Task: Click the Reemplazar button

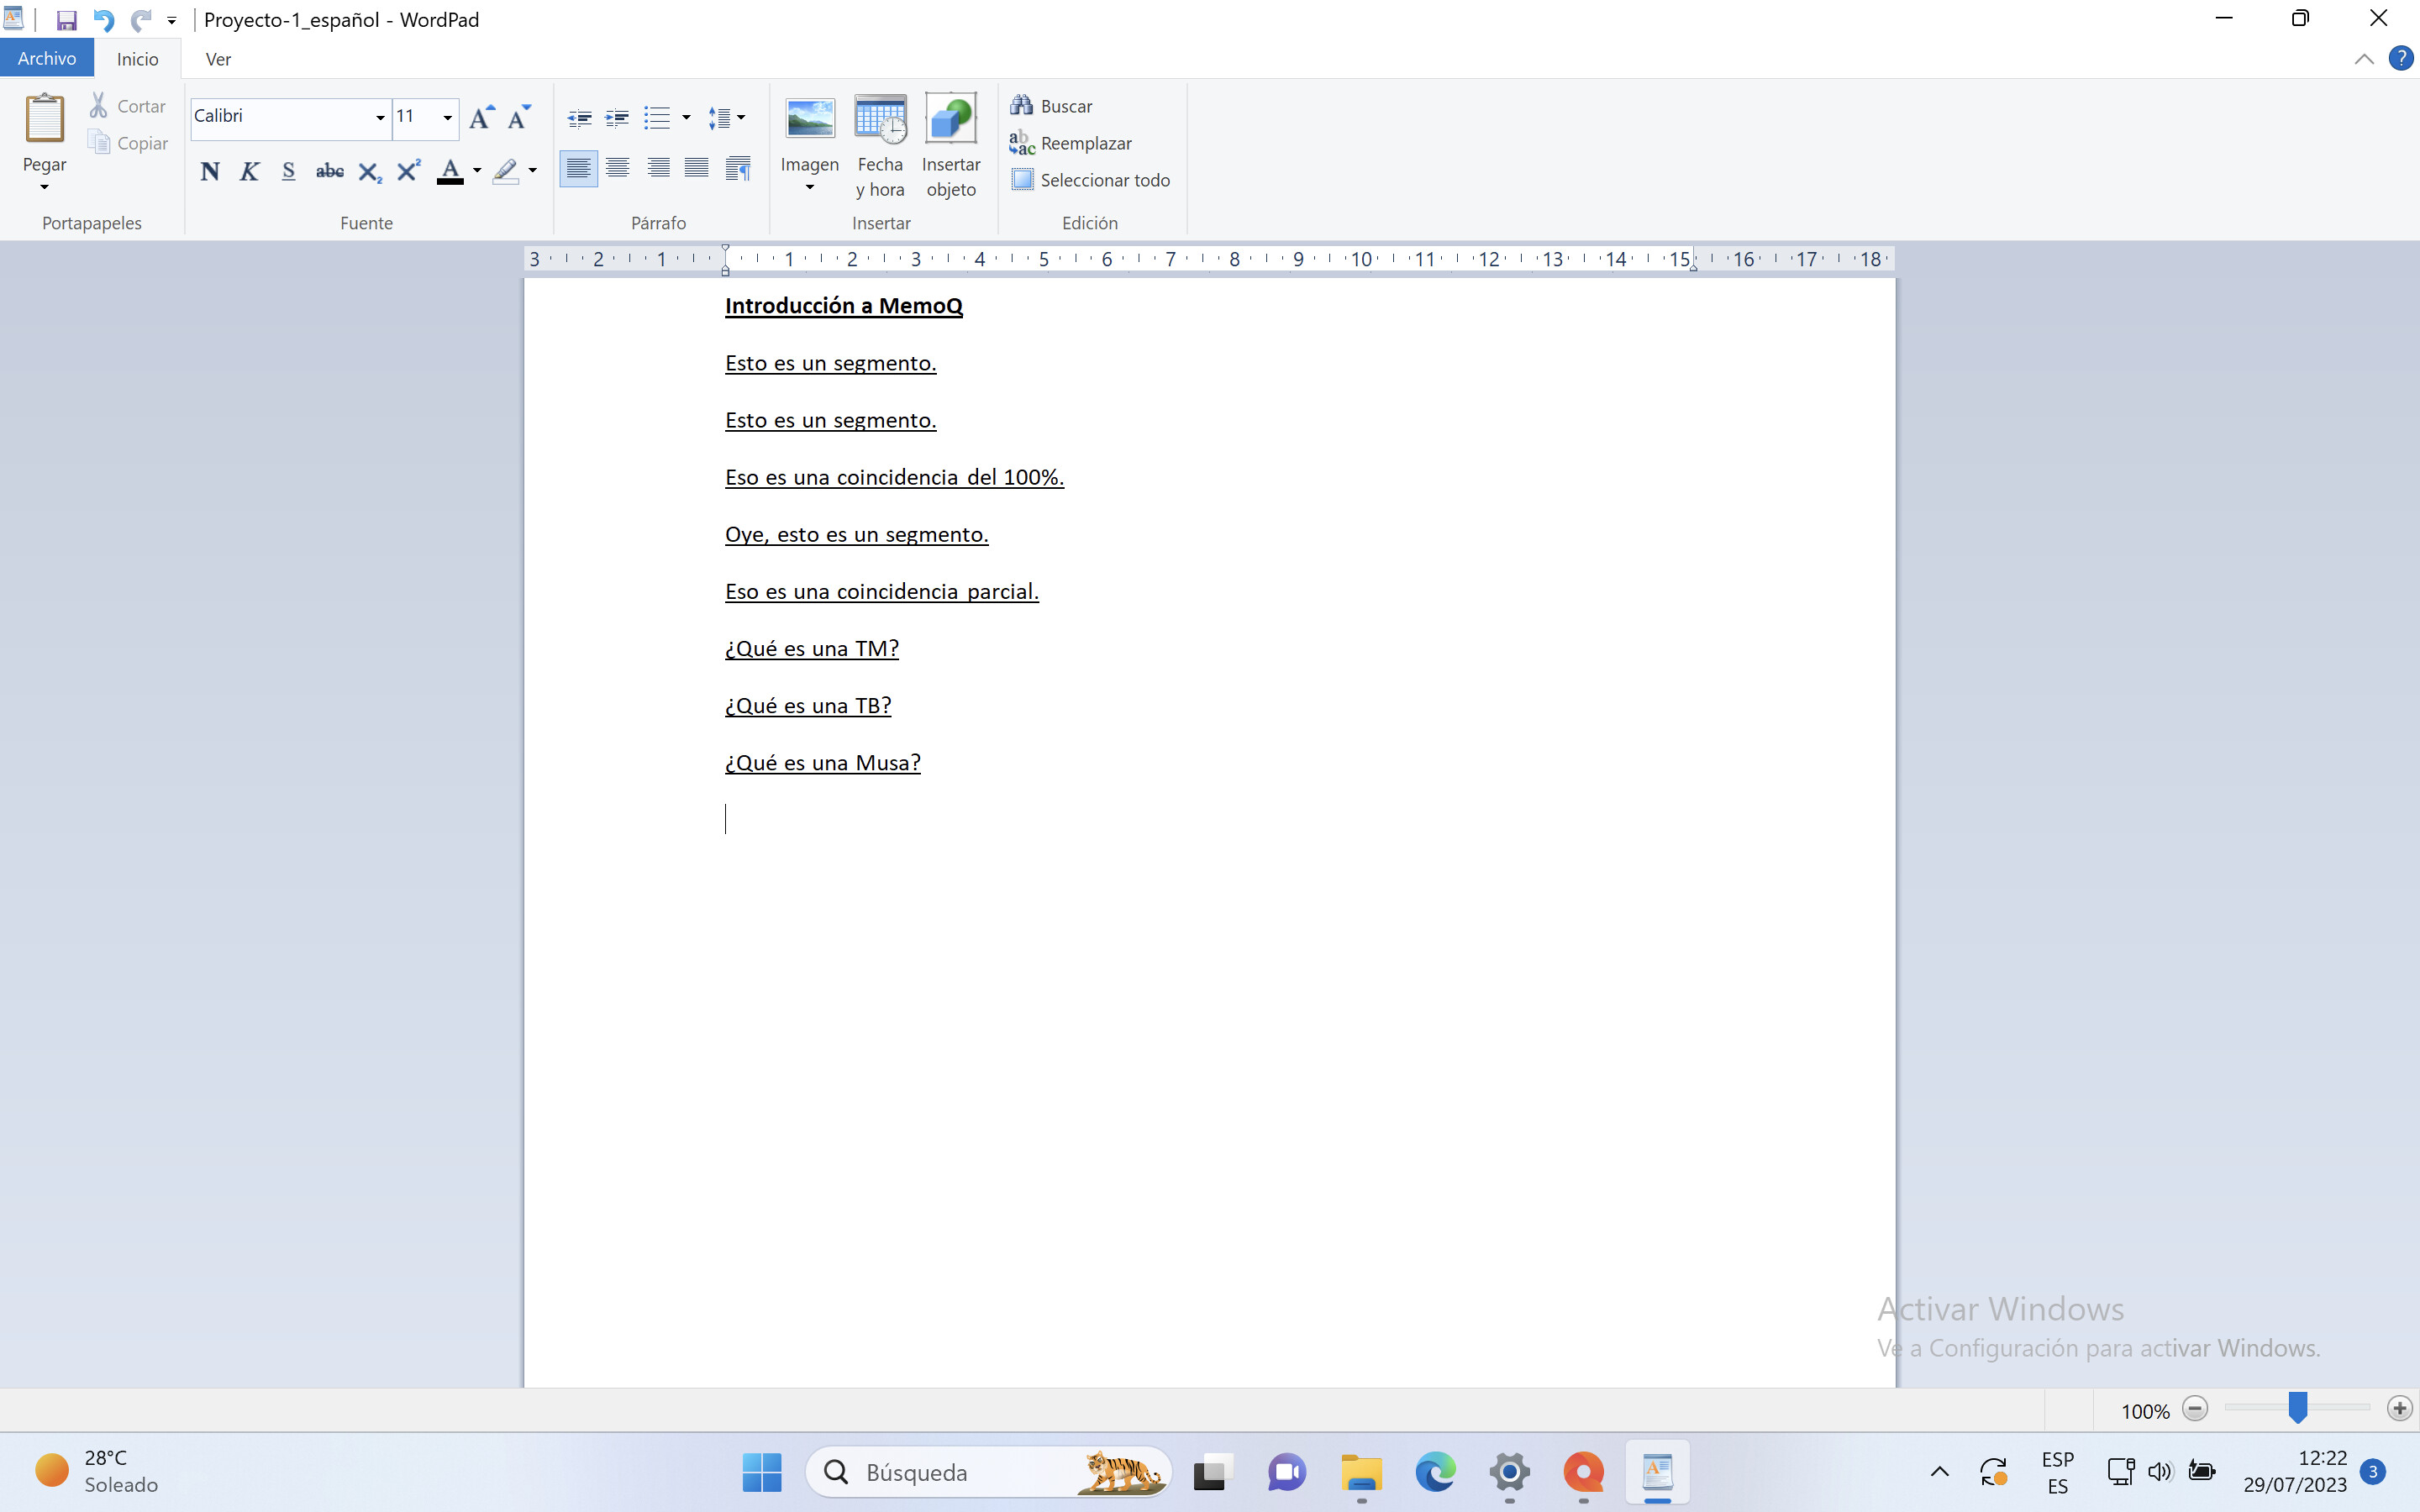Action: point(1071,143)
